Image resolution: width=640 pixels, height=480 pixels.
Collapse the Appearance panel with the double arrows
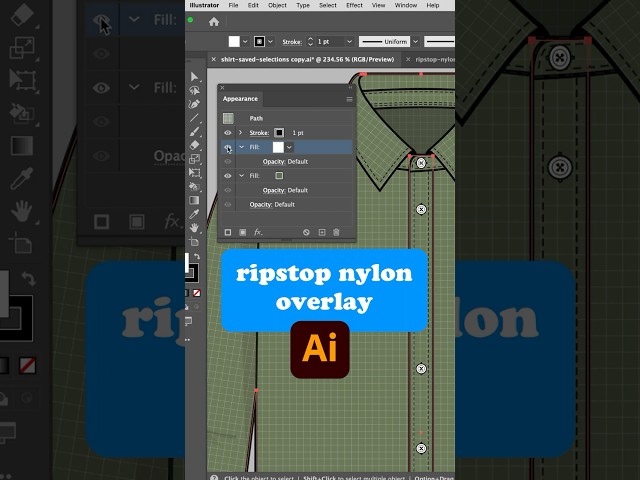point(350,87)
